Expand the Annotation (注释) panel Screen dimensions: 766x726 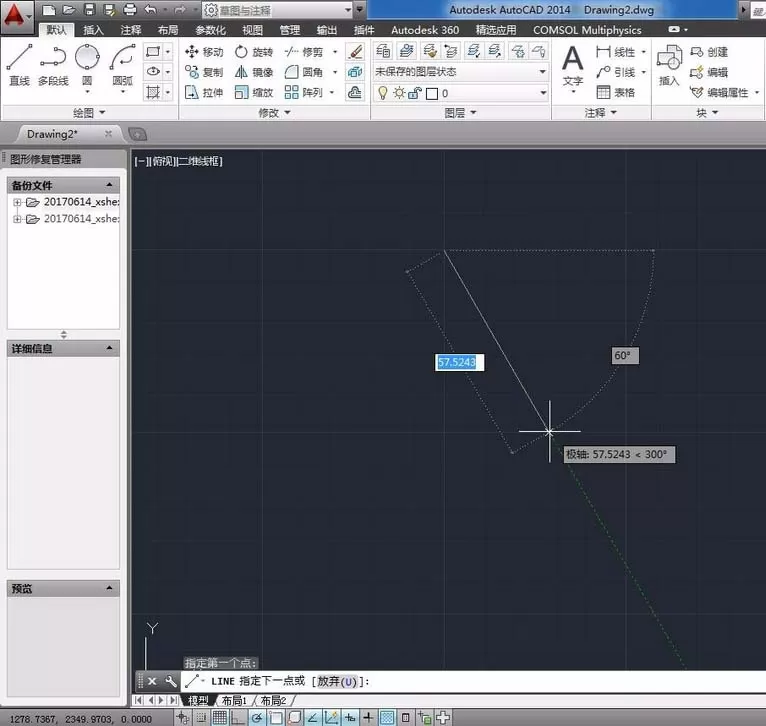pos(601,113)
